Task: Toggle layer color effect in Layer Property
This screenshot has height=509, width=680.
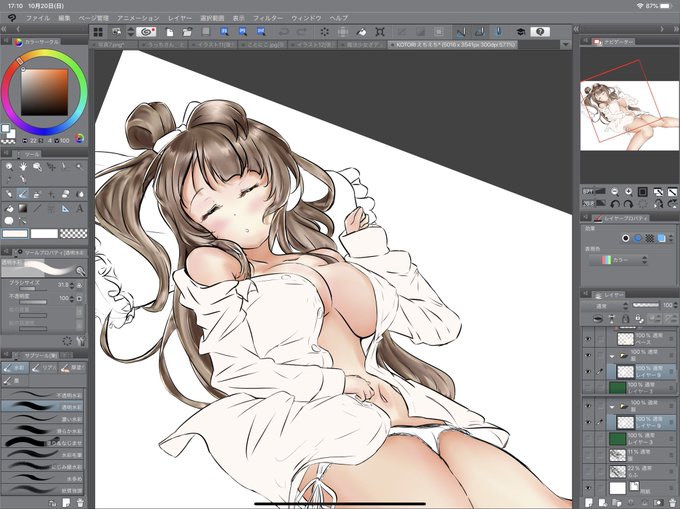Action: pyautogui.click(x=661, y=238)
